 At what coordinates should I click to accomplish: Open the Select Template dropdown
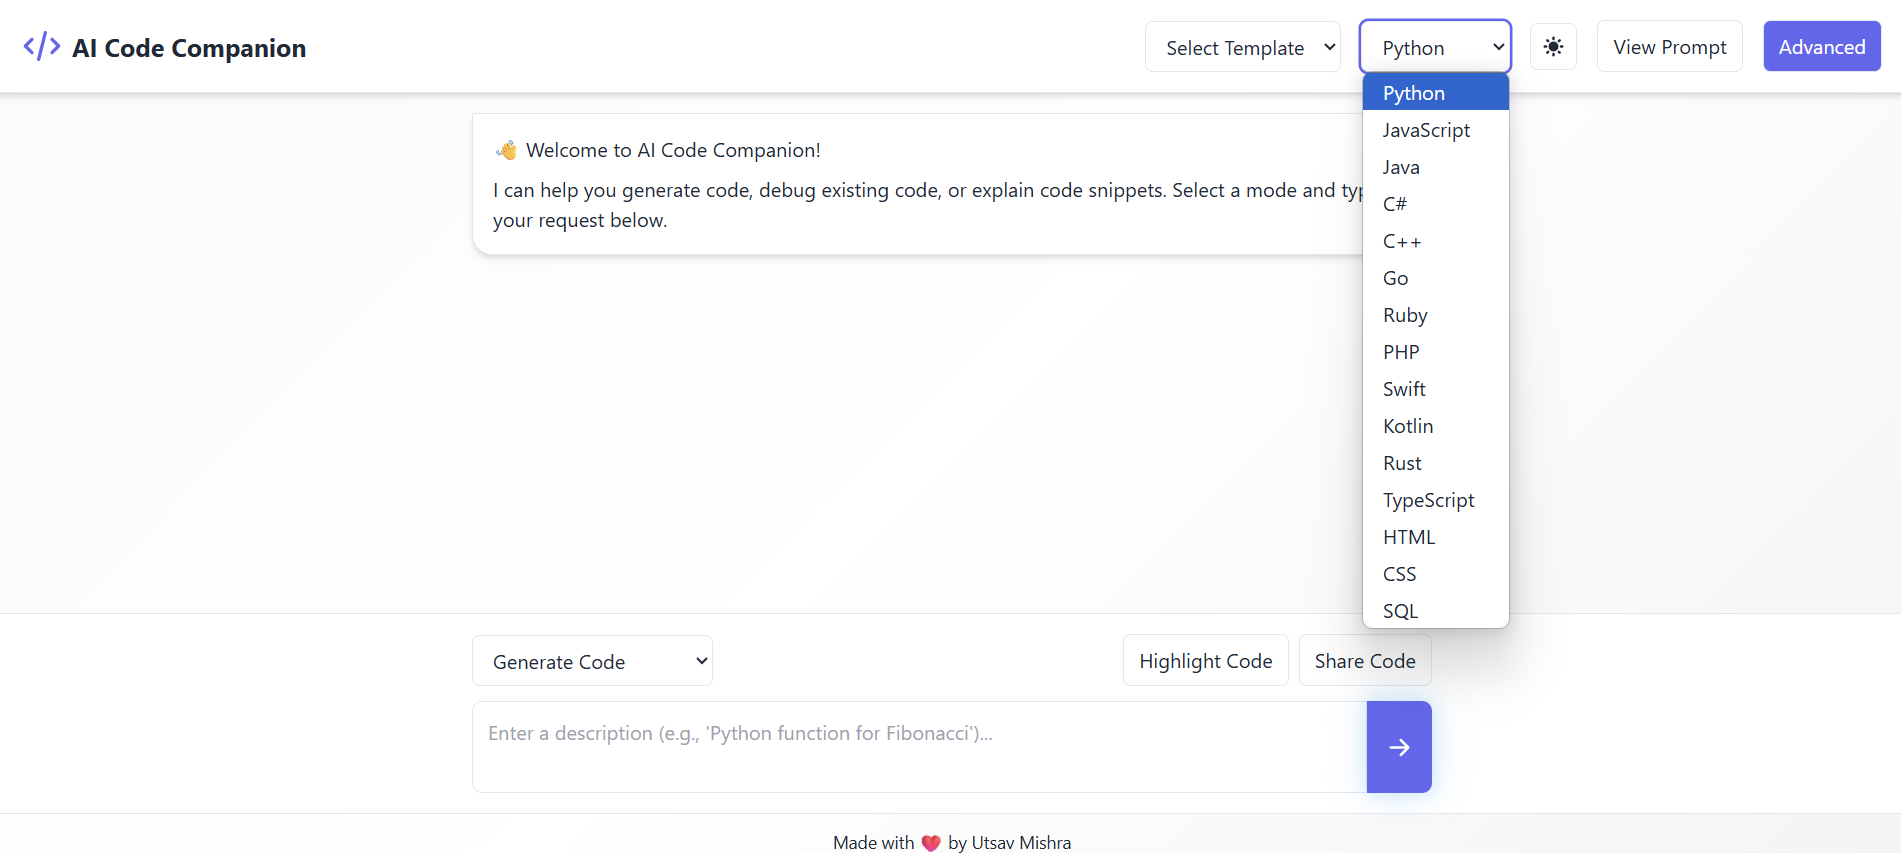point(1243,47)
